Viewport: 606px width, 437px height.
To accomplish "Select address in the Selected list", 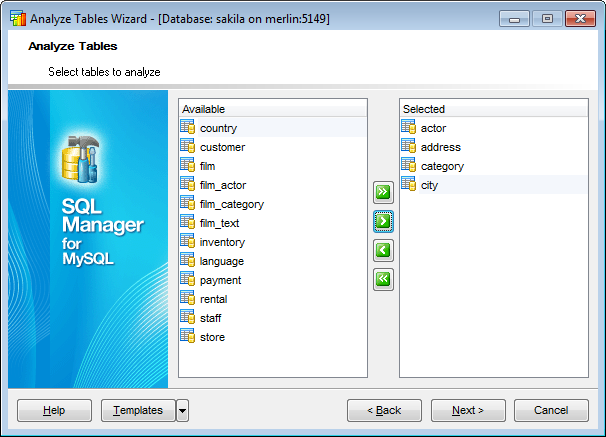I will (x=441, y=147).
